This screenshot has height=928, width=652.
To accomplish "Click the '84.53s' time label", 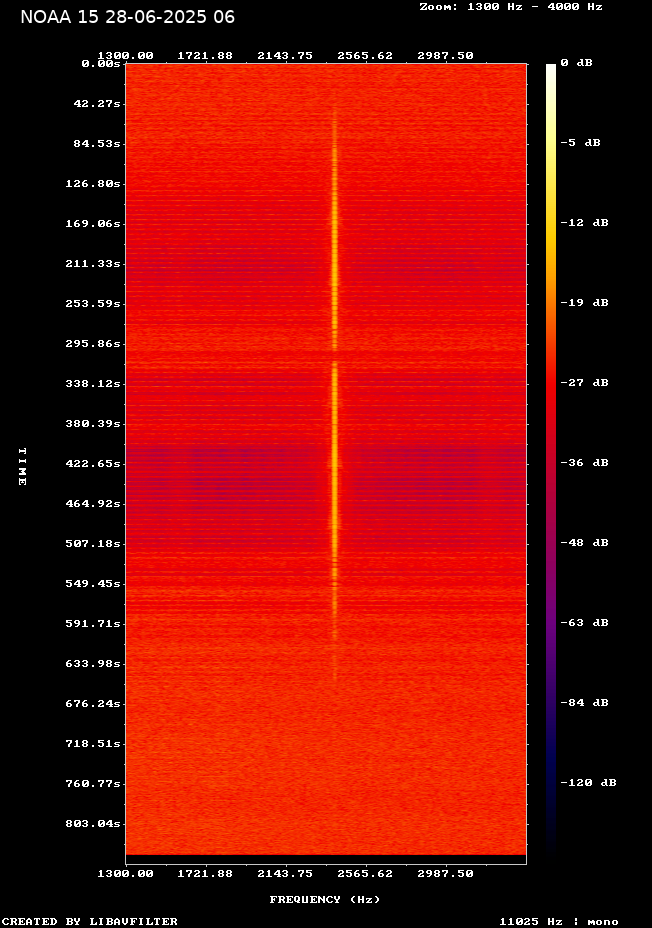I will (x=97, y=144).
